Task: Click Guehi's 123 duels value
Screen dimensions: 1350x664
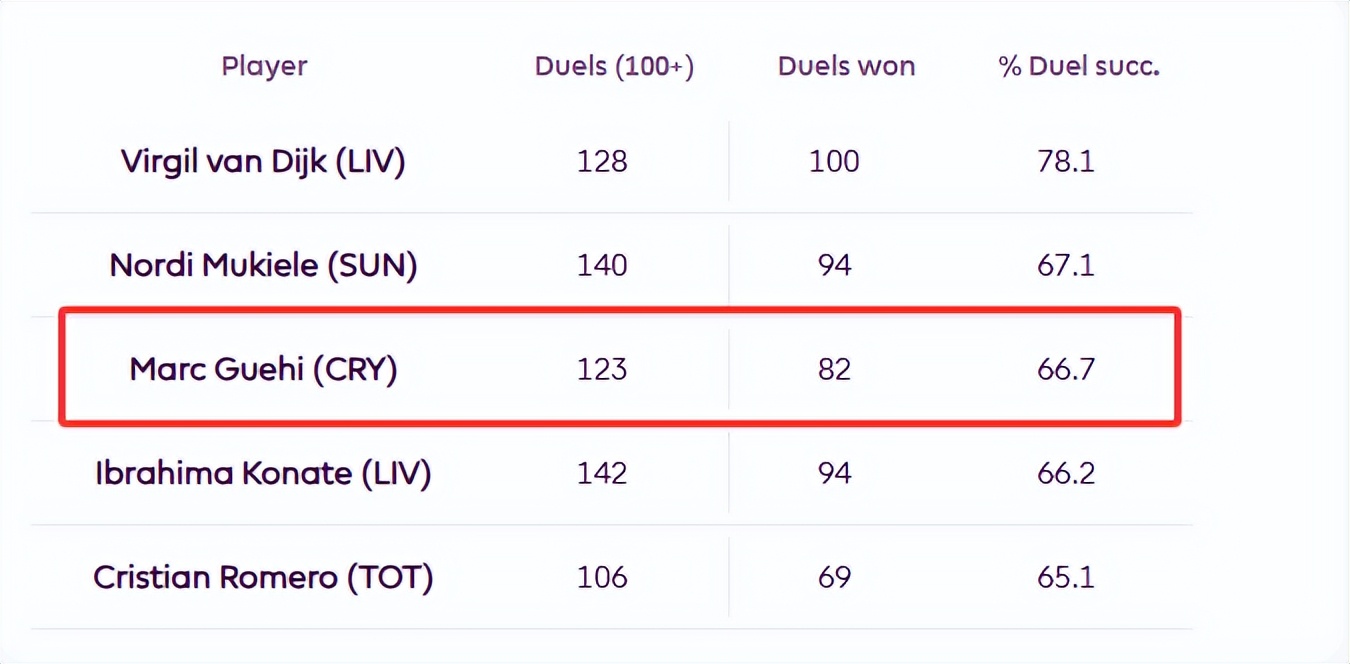Action: 602,369
